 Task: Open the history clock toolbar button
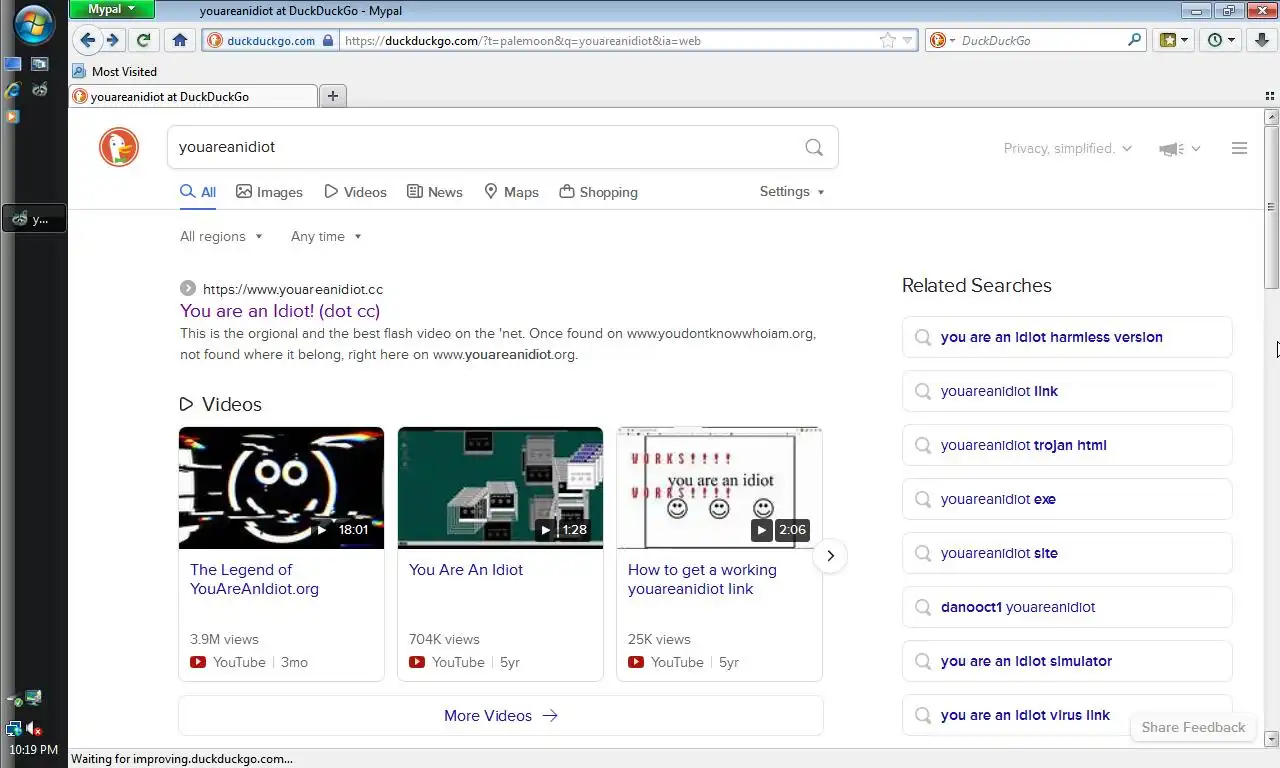point(1221,40)
